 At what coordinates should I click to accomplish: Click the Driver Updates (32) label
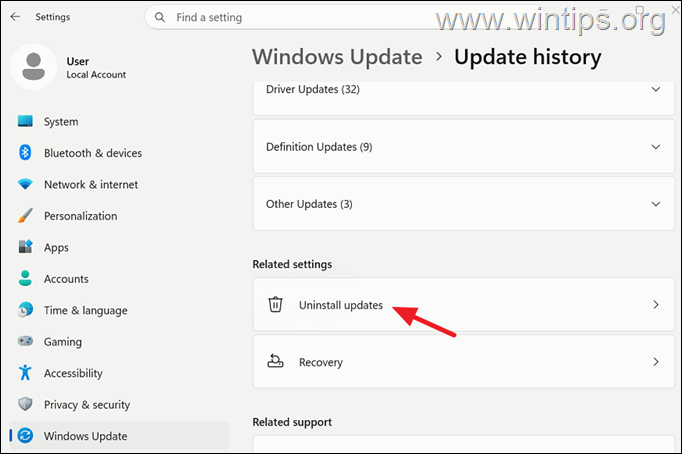(x=313, y=89)
